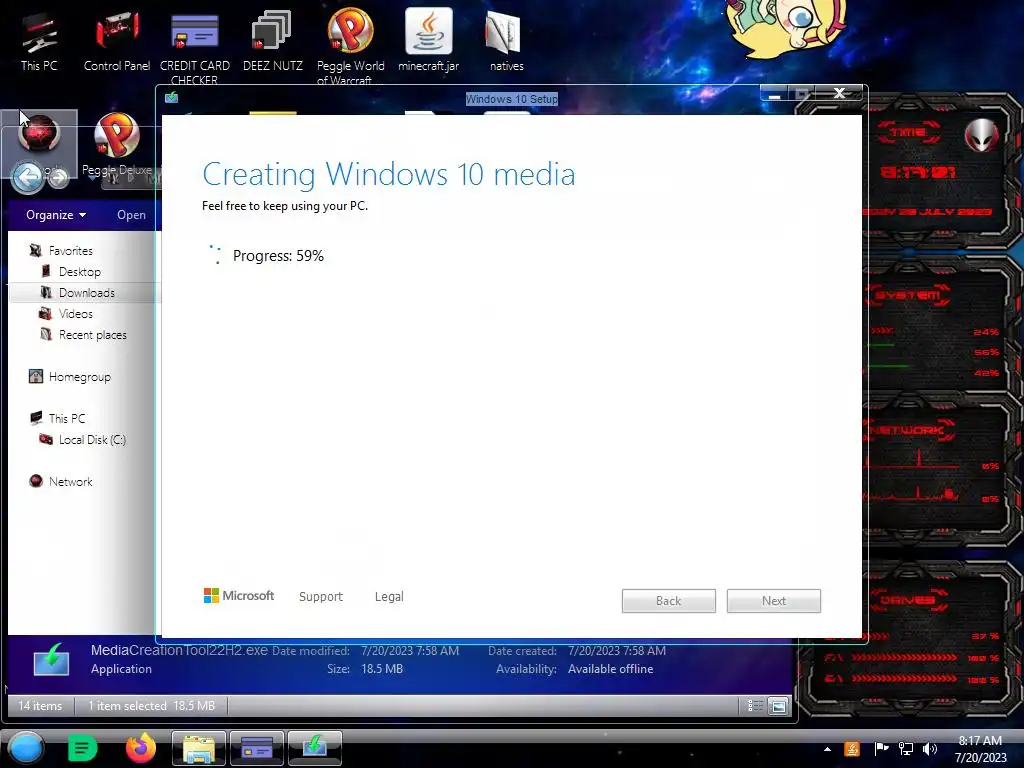Open the volume speaker tray icon
The height and width of the screenshot is (768, 1024).
point(930,749)
